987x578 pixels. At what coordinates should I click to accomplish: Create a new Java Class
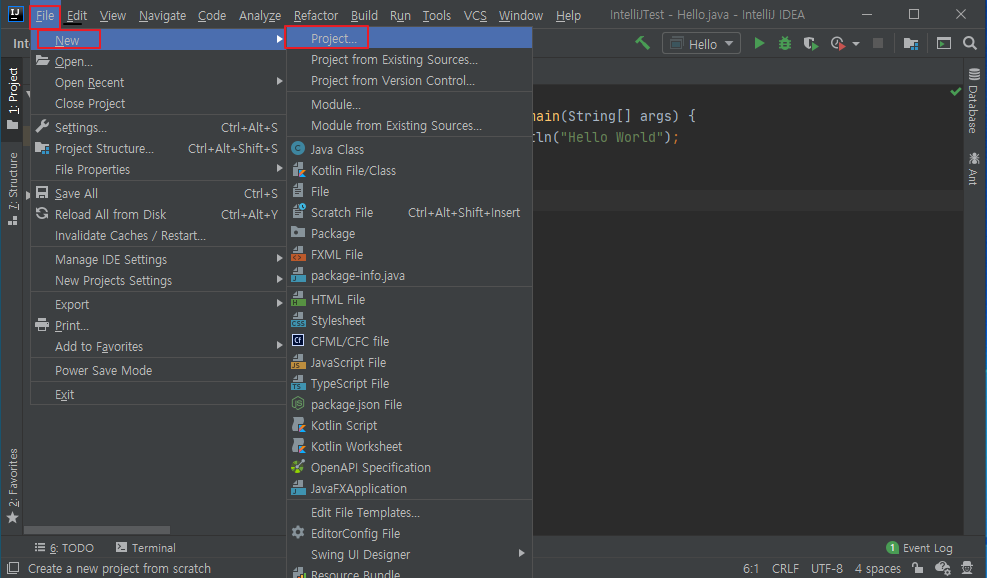(x=409, y=149)
